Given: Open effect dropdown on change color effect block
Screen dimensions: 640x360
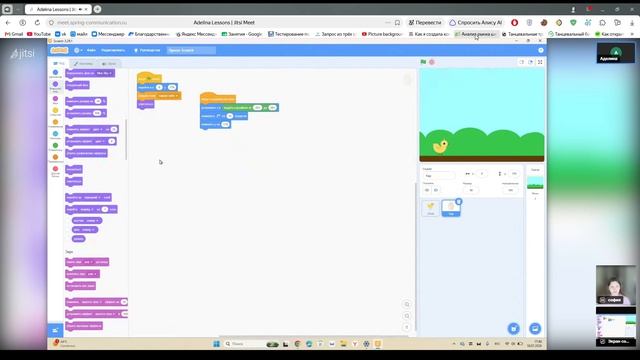Looking at the screenshot, I should (x=97, y=129).
